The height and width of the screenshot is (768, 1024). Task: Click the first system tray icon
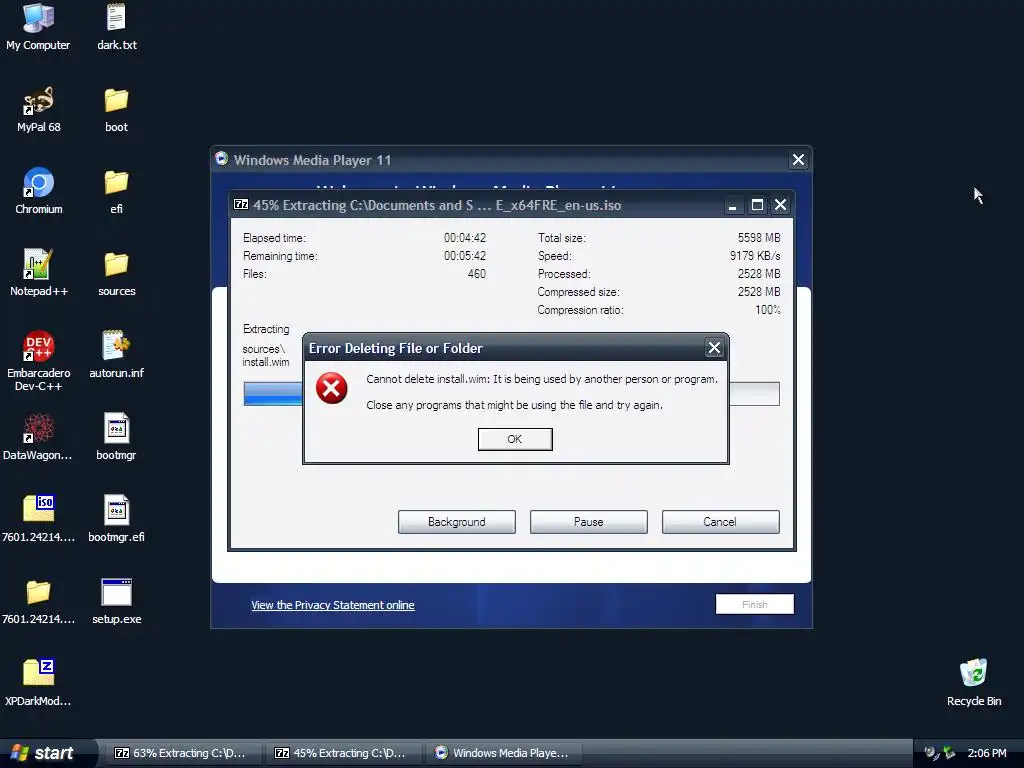(931, 753)
